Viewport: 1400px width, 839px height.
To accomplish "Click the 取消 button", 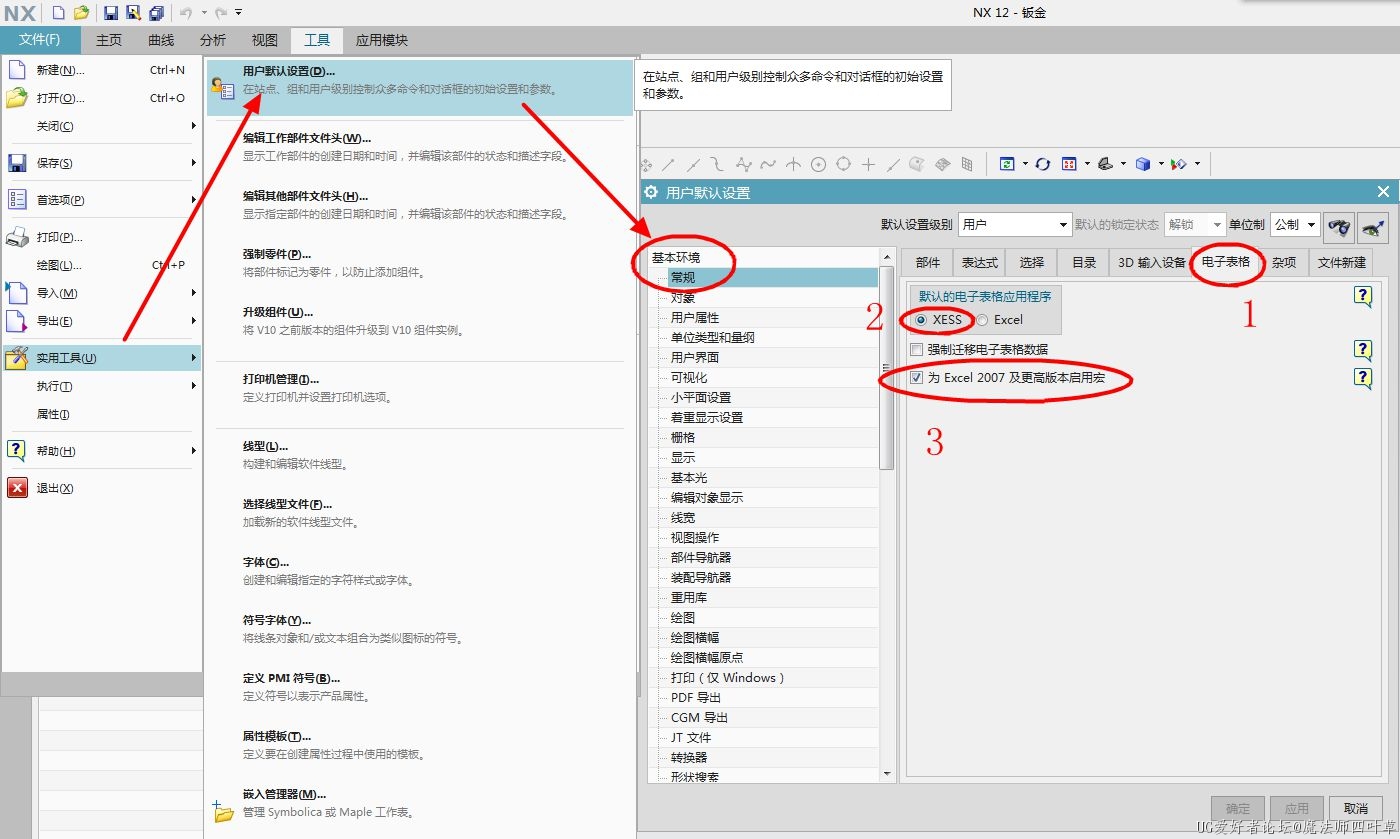I will [1356, 808].
